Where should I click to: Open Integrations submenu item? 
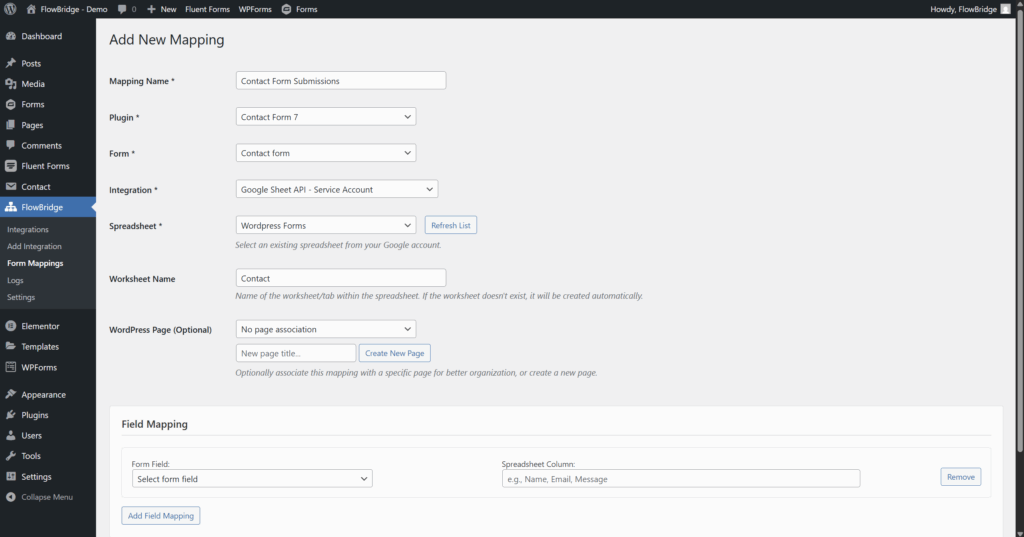27,229
